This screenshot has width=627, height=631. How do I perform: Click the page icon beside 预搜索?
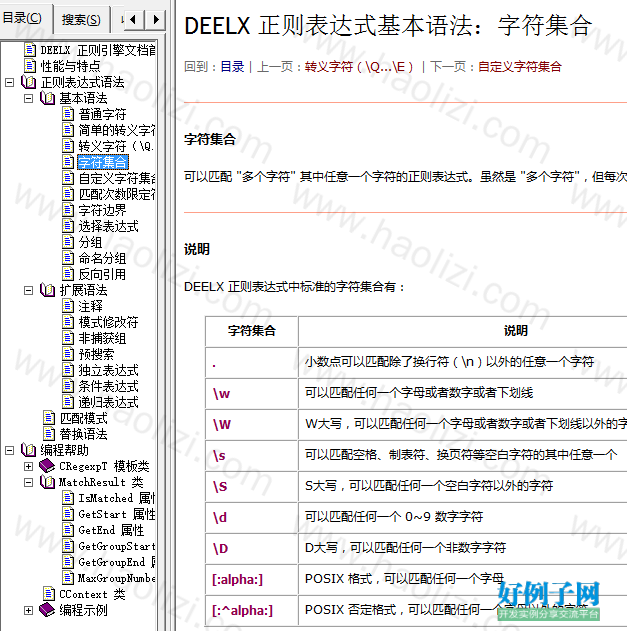point(68,354)
